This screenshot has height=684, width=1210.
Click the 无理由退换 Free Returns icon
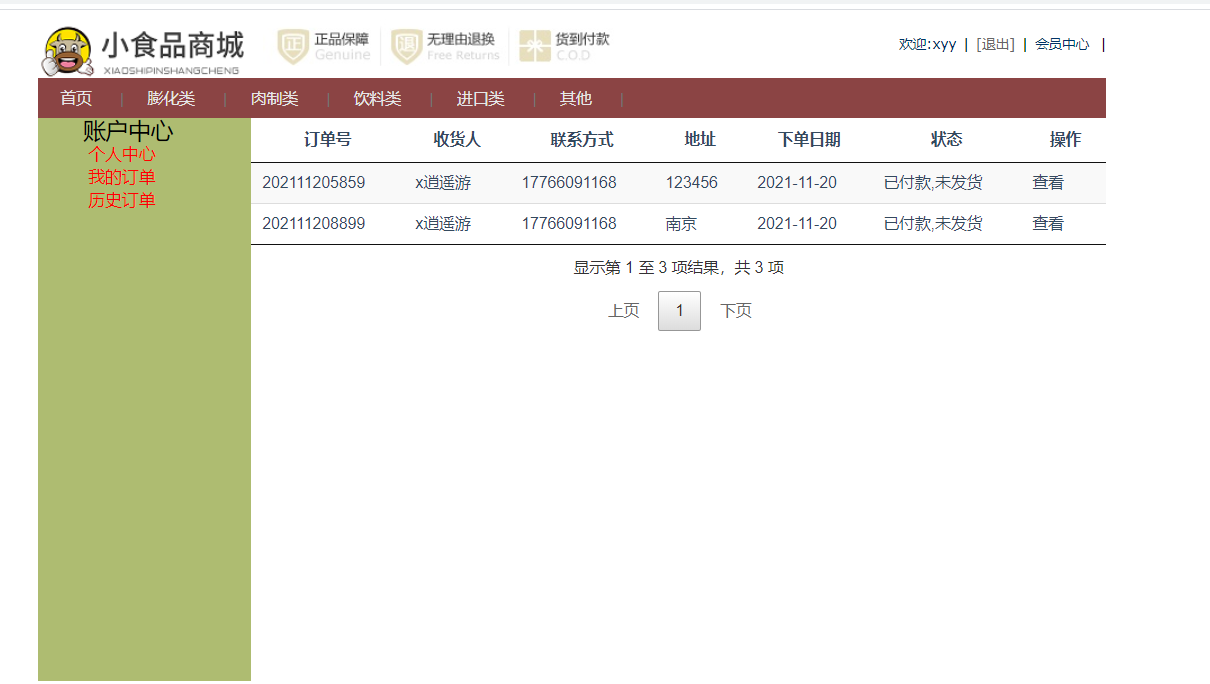click(x=407, y=46)
